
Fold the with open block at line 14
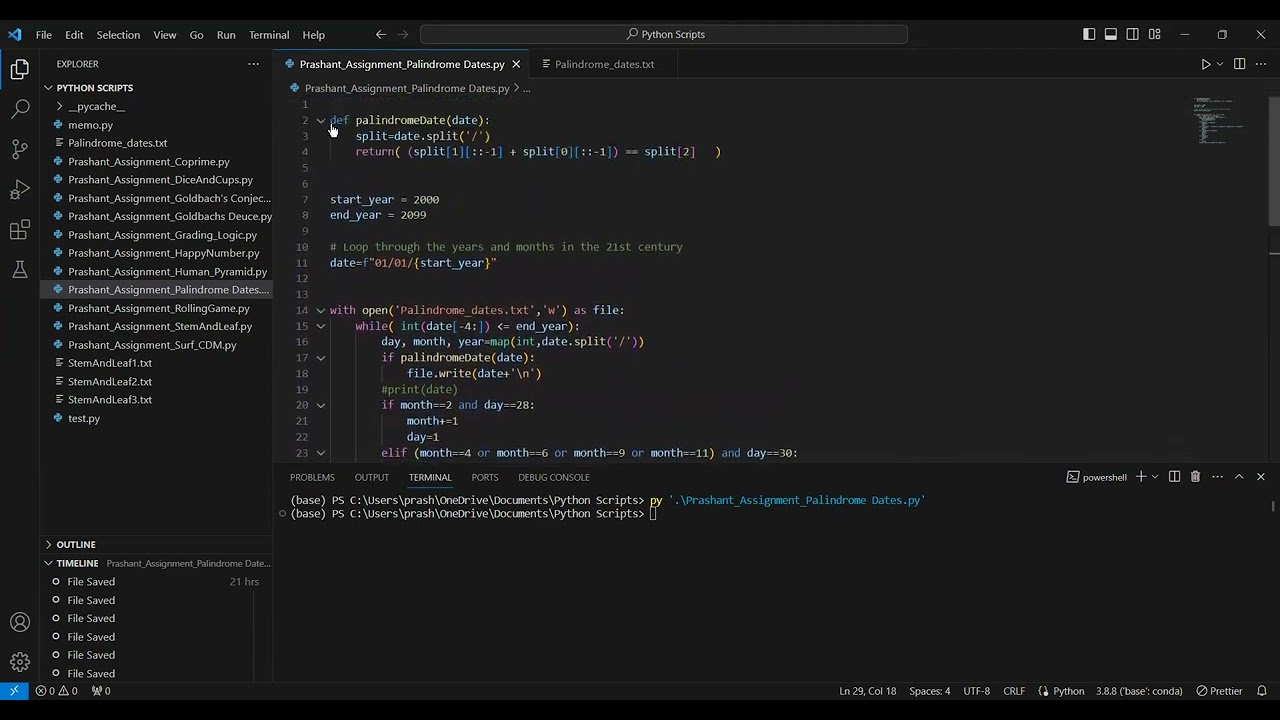point(321,310)
